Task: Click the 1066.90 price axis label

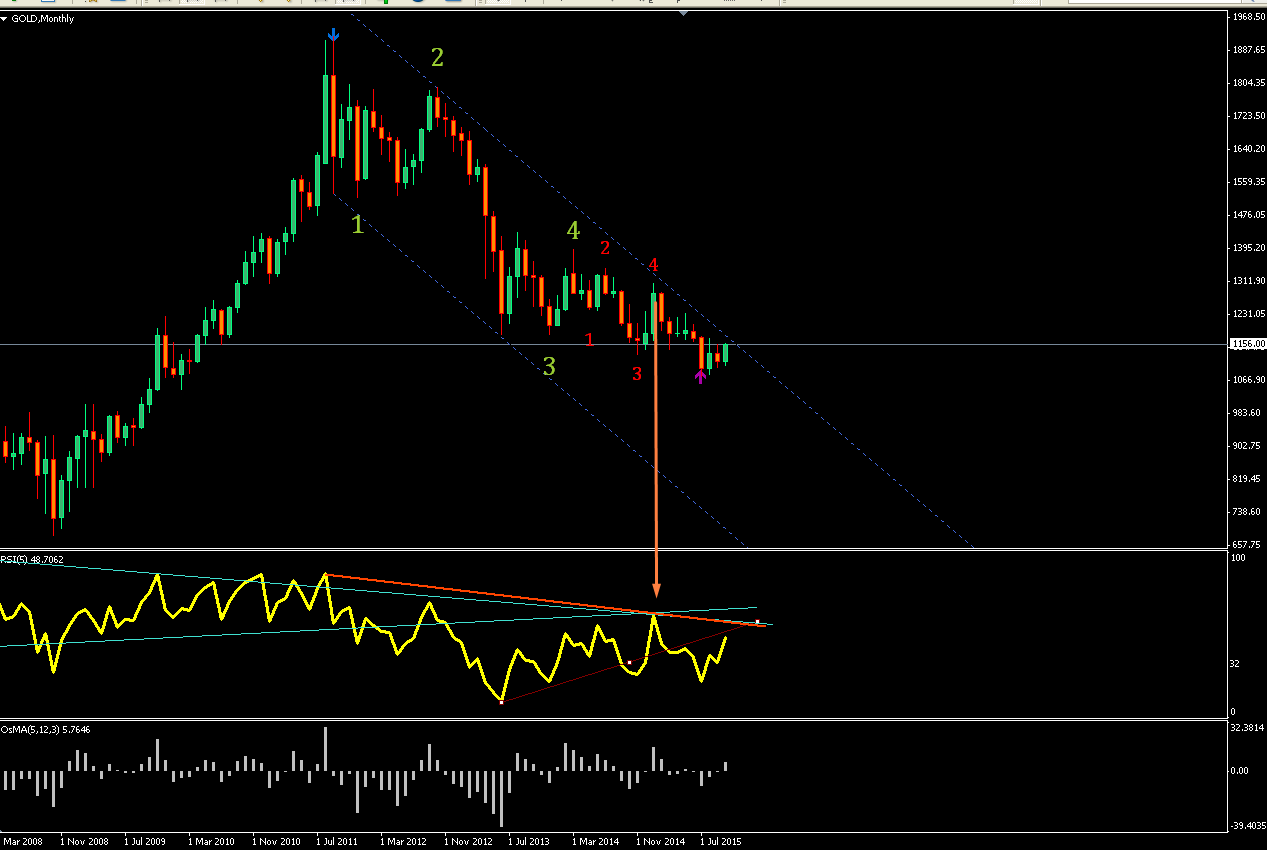Action: 1249,380
